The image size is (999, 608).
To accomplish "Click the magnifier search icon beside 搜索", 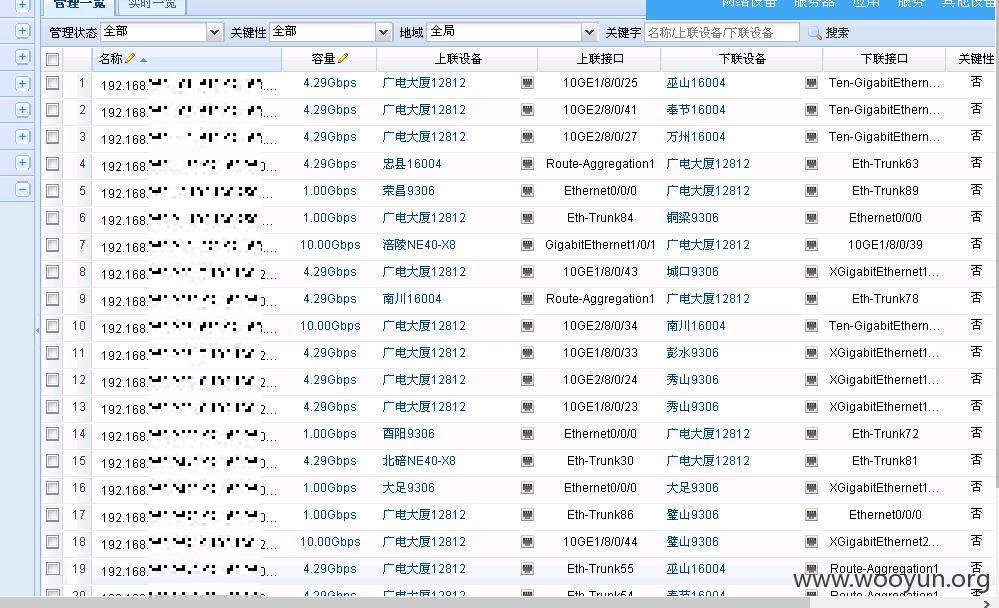I will point(814,33).
